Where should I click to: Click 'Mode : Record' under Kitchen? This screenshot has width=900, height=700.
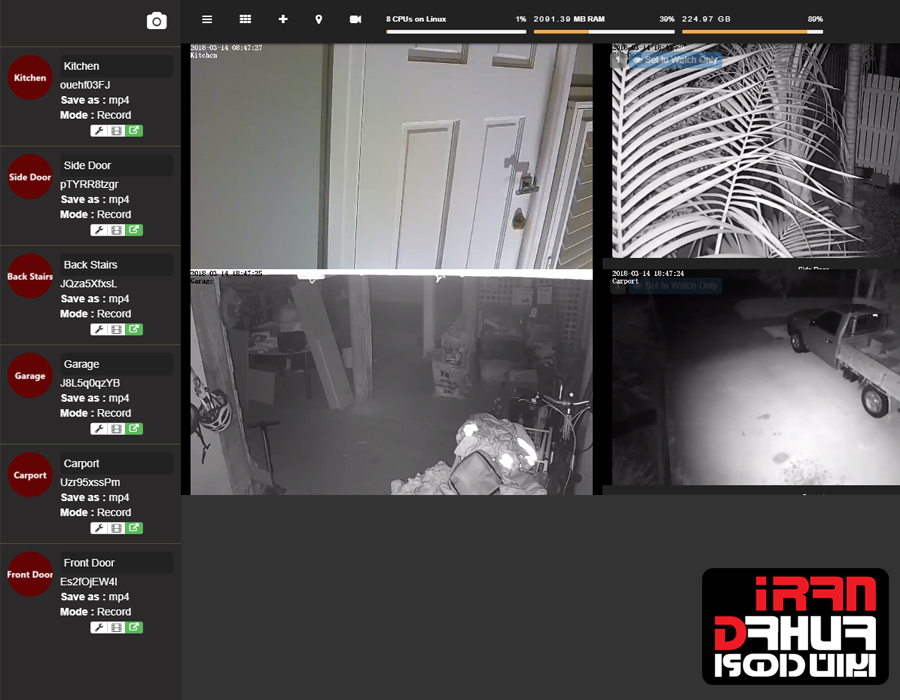pyautogui.click(x=95, y=115)
